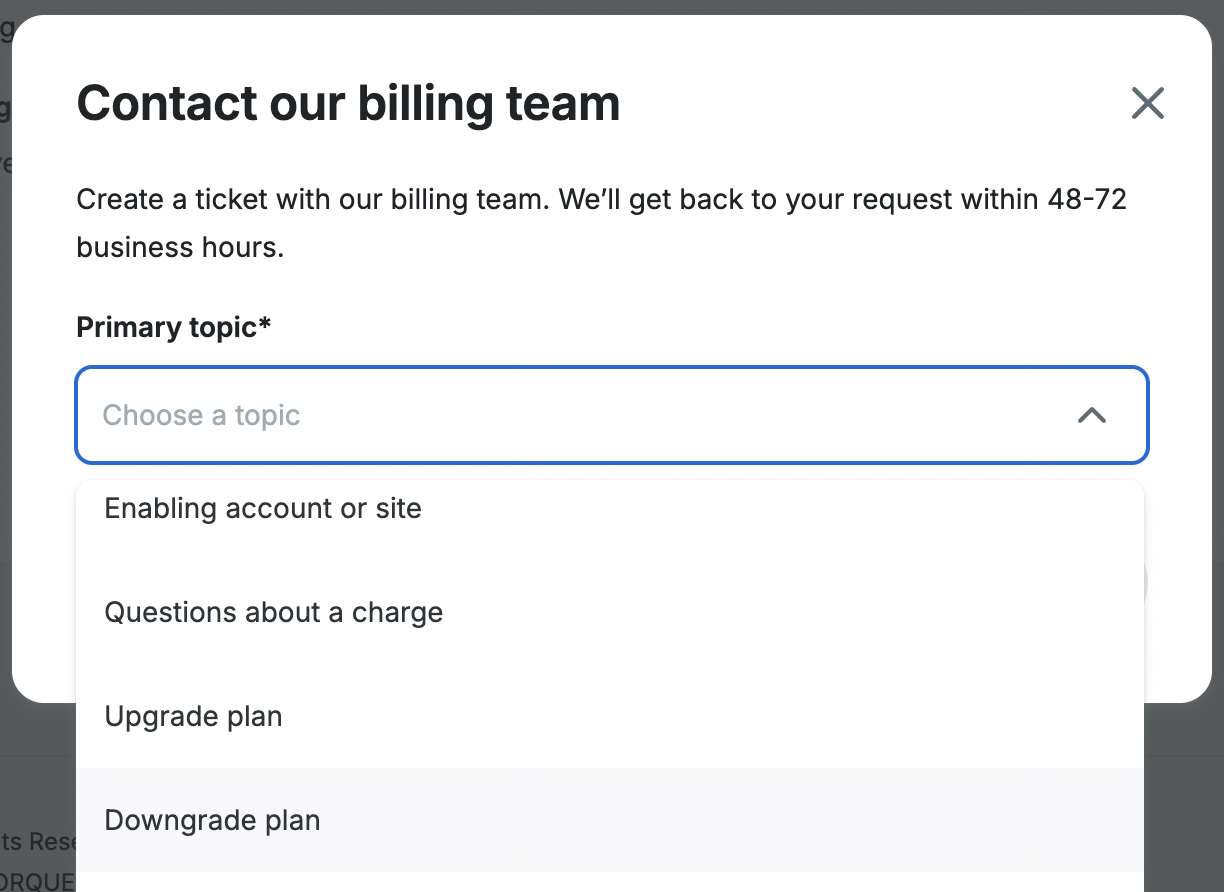Select "Enabling account or site" topic
Viewport: 1224px width, 892px height.
[263, 508]
